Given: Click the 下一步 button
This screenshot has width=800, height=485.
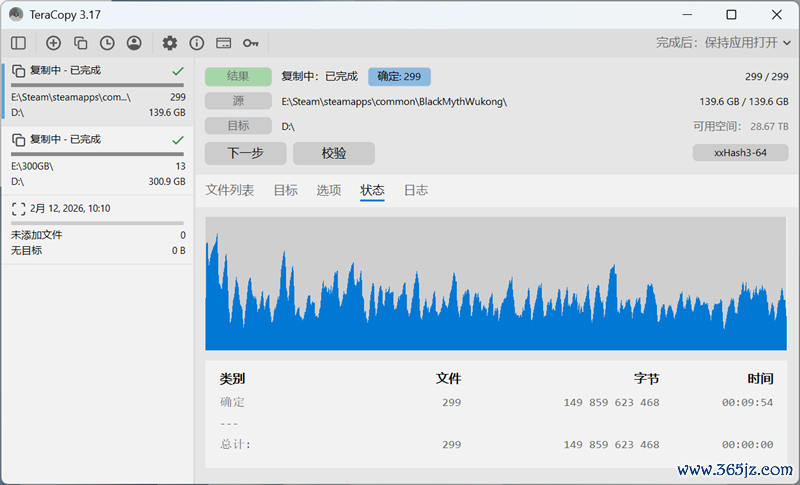Looking at the screenshot, I should coord(245,153).
